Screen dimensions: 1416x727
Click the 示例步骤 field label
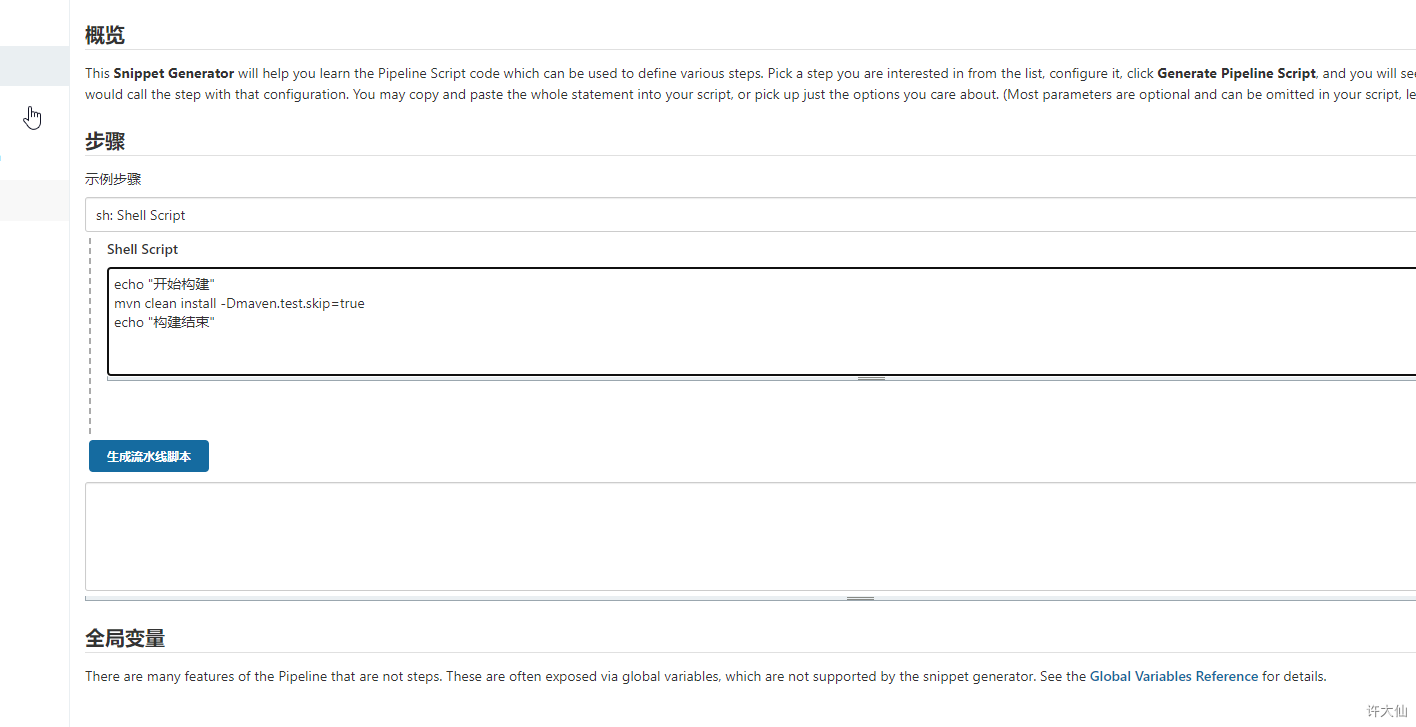[x=113, y=179]
